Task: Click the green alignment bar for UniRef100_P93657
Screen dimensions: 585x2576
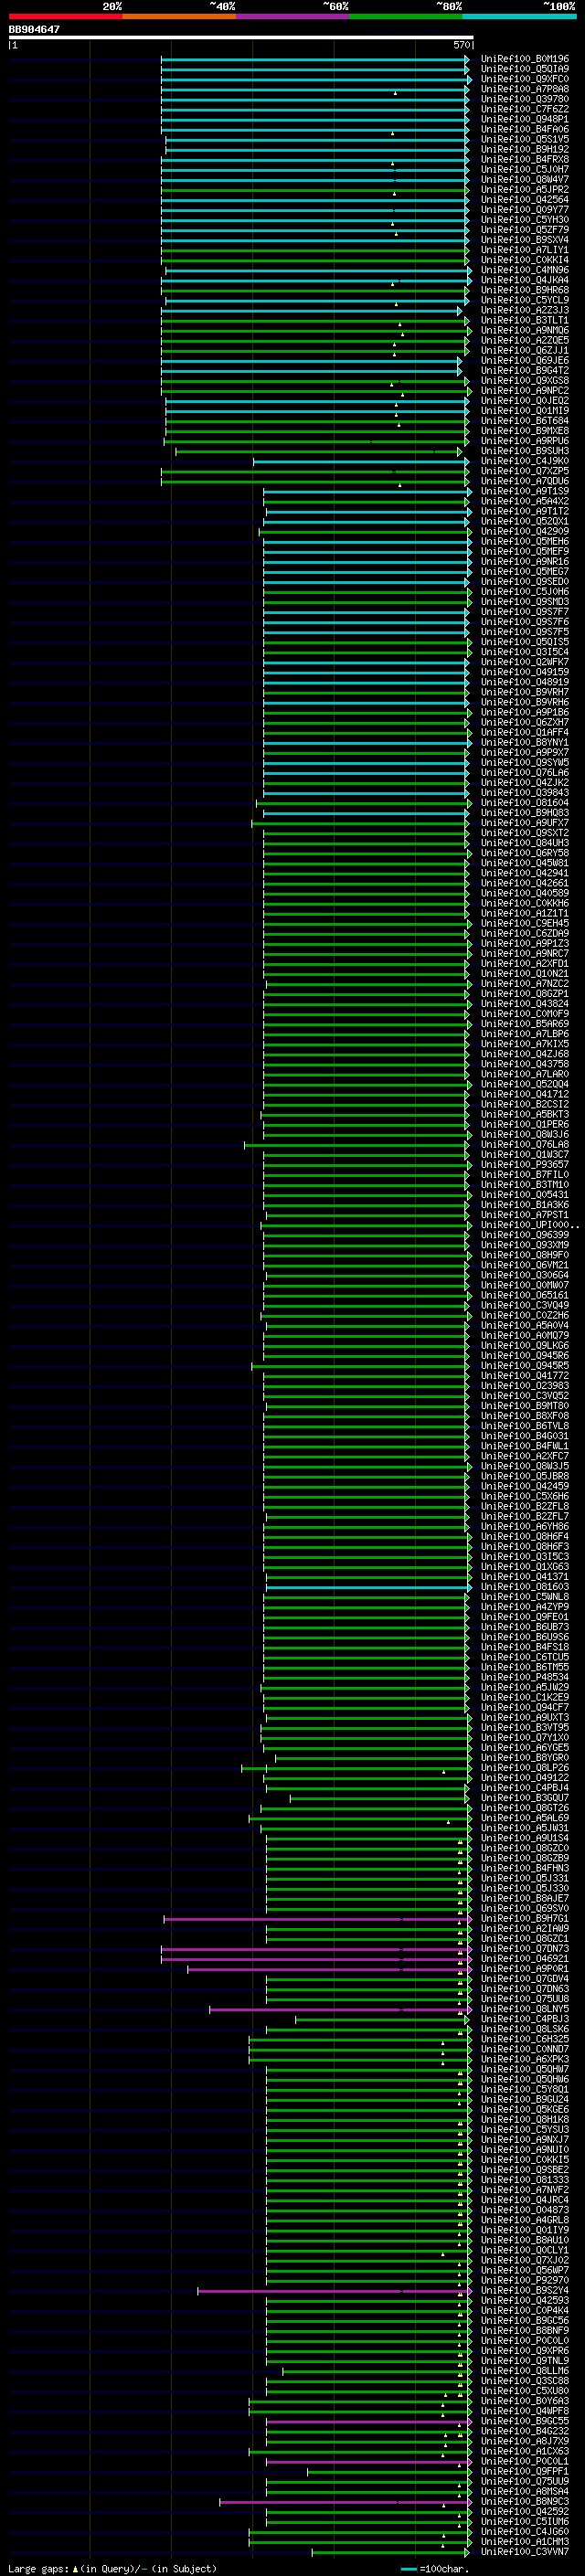Action: (368, 1164)
